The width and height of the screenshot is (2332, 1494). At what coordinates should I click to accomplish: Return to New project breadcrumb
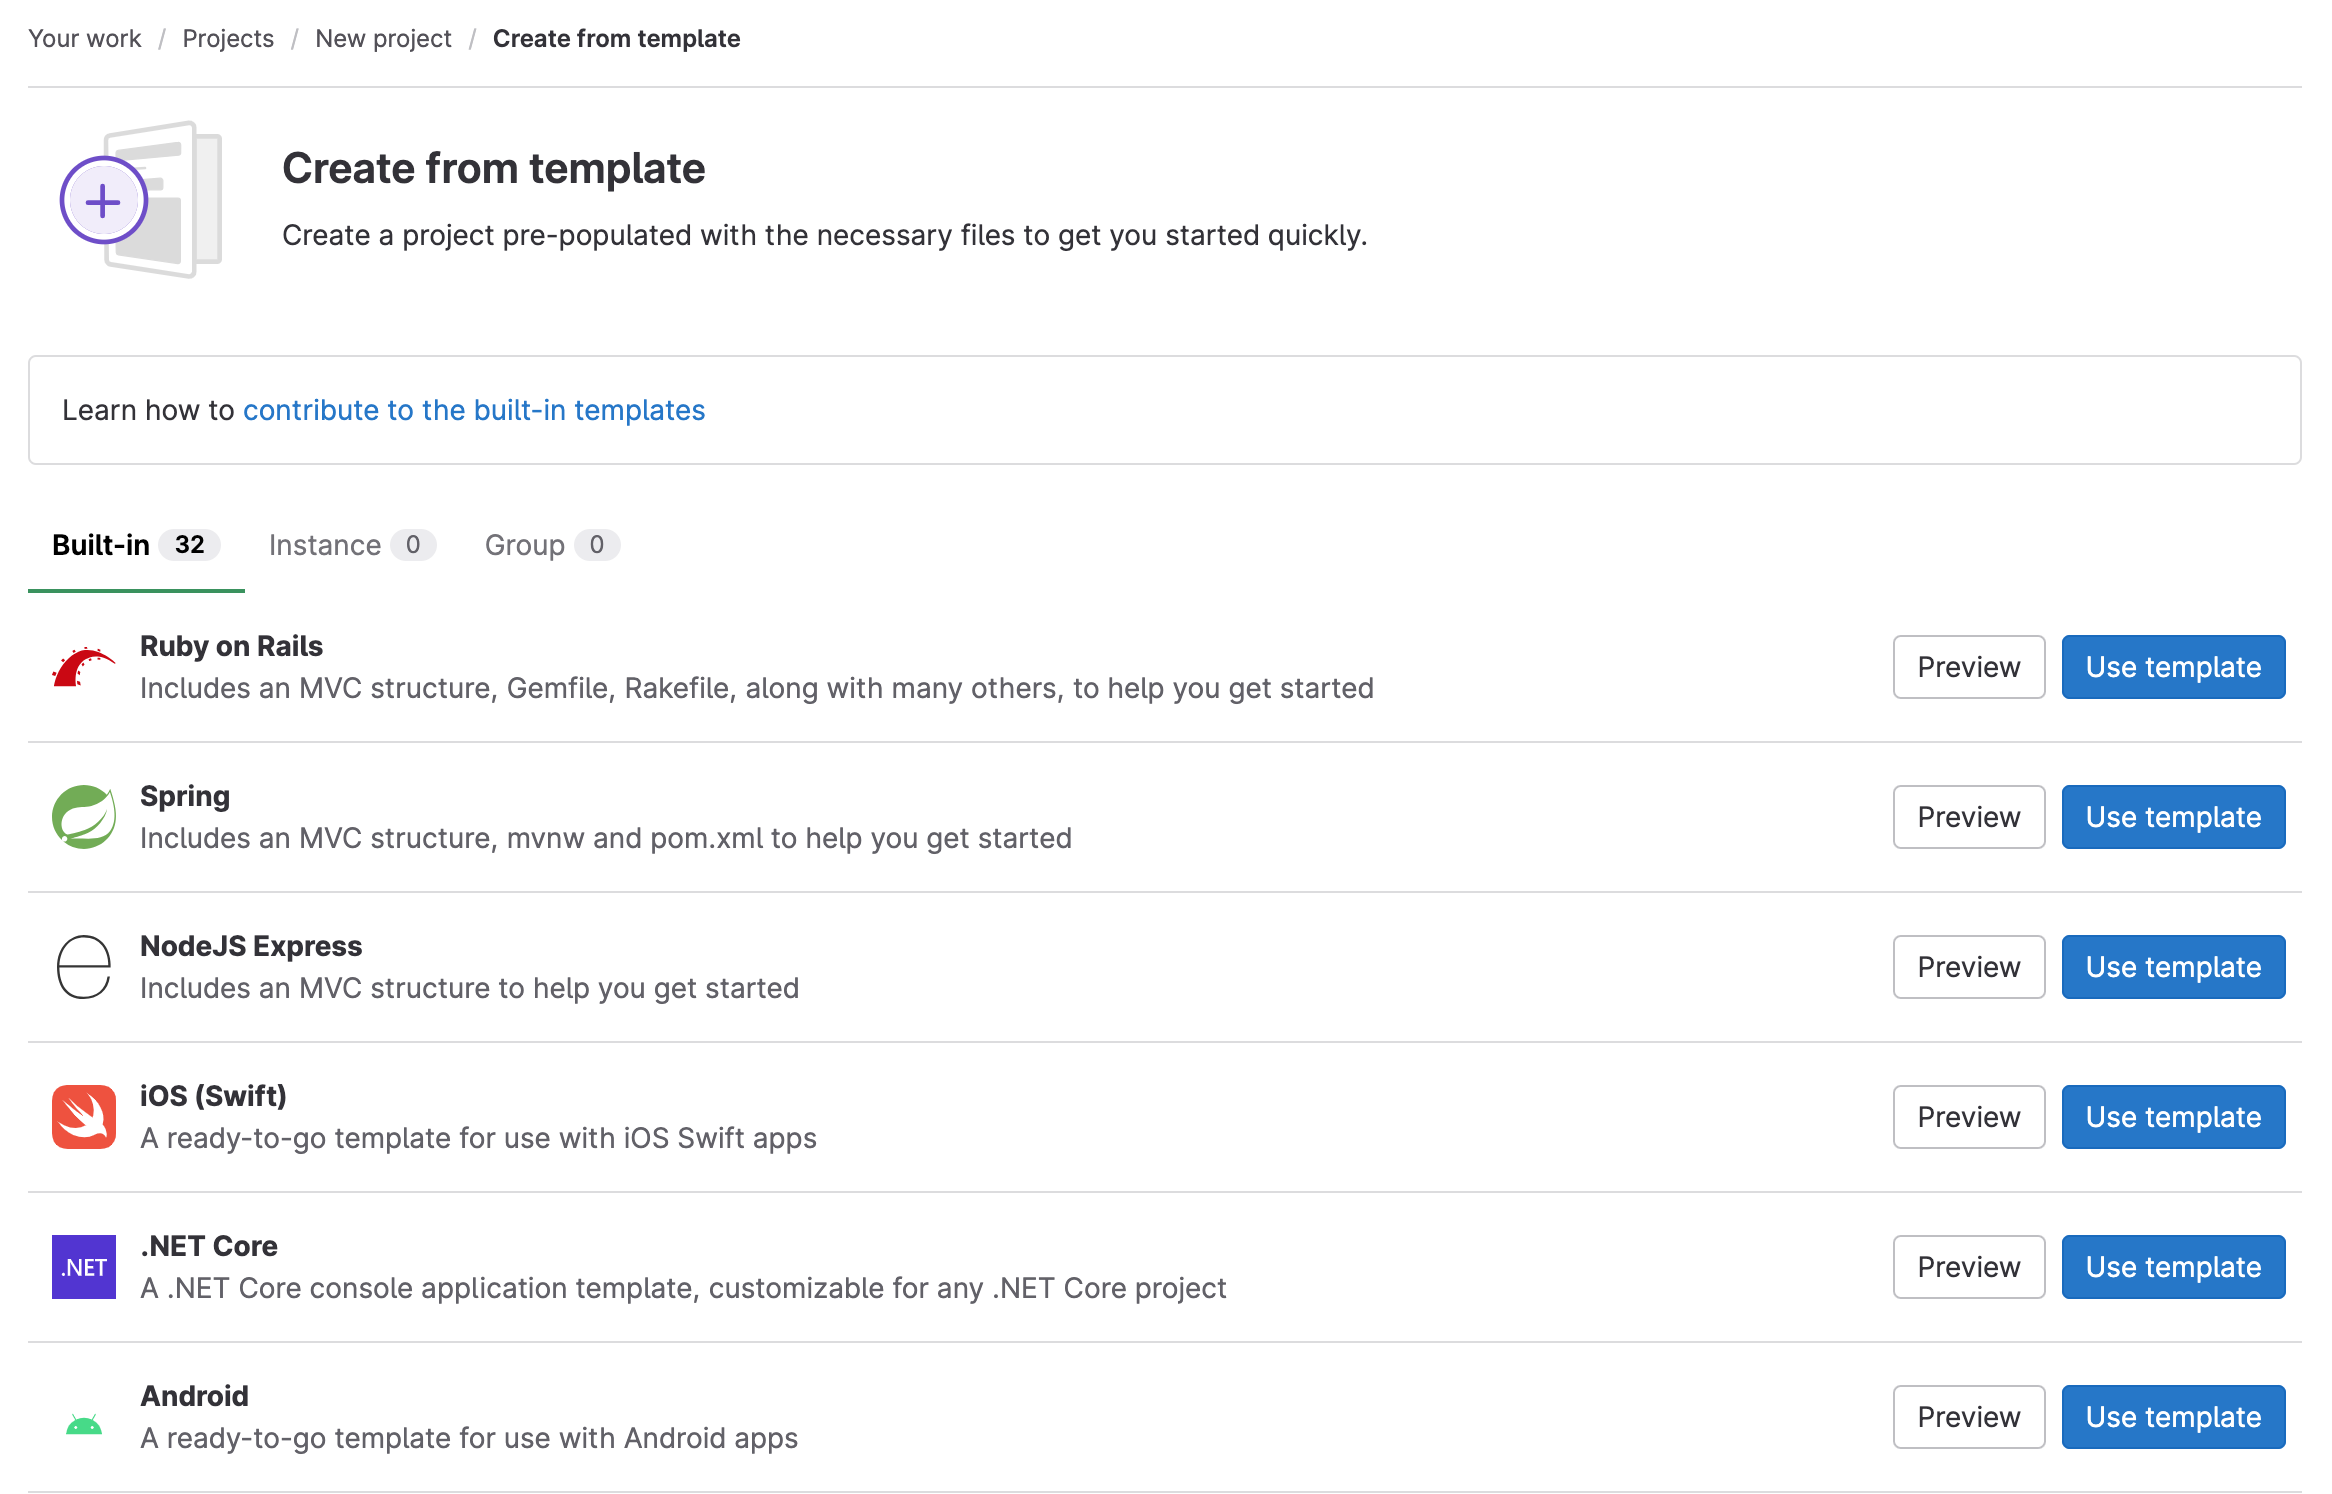point(383,38)
